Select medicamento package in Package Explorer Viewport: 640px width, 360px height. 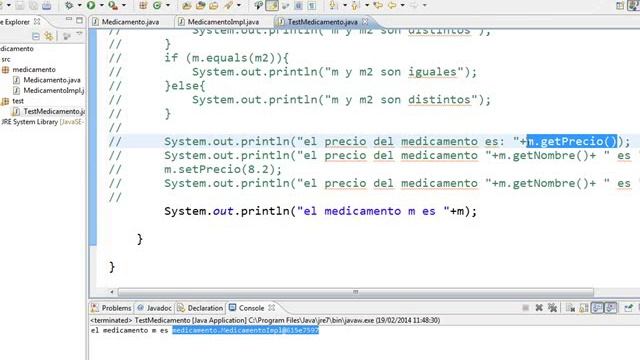click(34, 69)
